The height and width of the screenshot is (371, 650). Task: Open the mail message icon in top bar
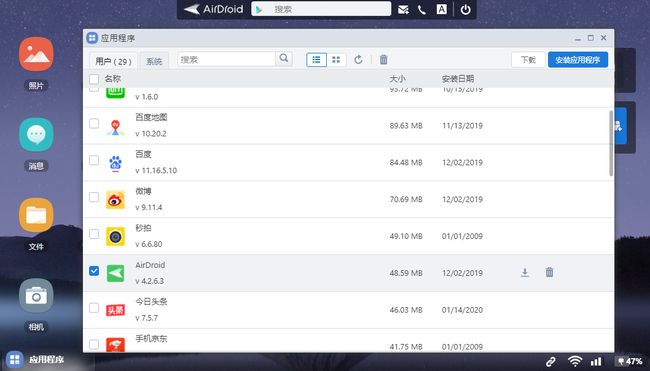click(x=403, y=10)
